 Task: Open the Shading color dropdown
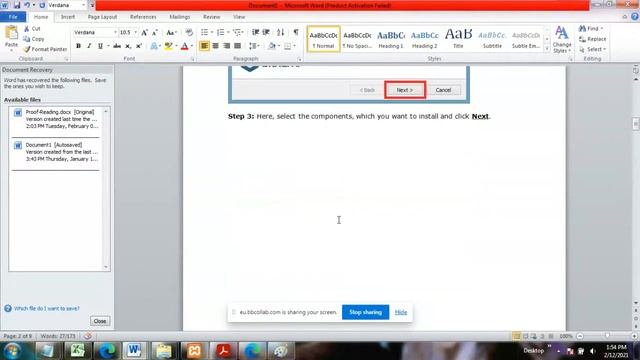click(x=279, y=46)
